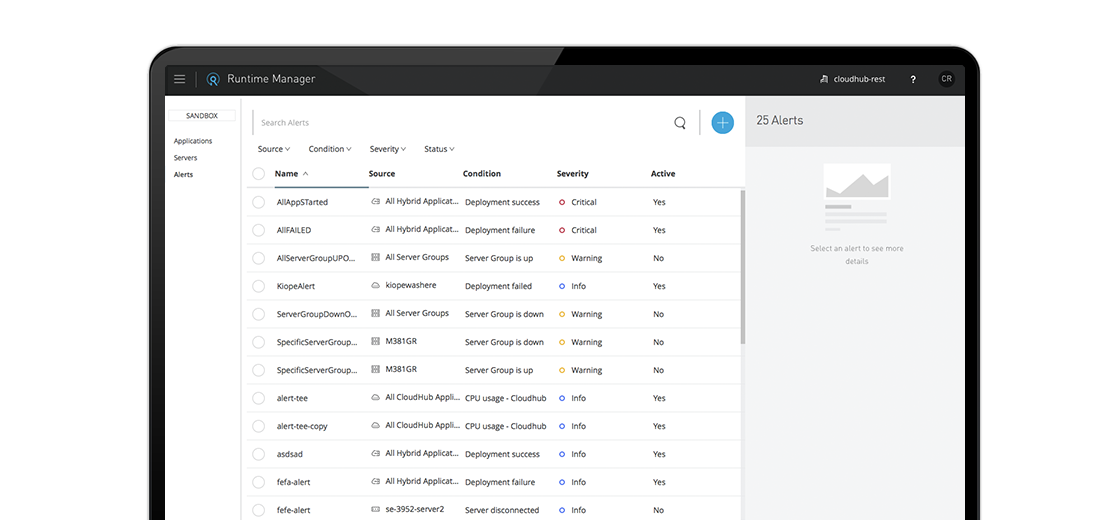1120x520 pixels.
Task: Click 'Deployment failed' condition in KiopeAlert row
Action: click(499, 286)
